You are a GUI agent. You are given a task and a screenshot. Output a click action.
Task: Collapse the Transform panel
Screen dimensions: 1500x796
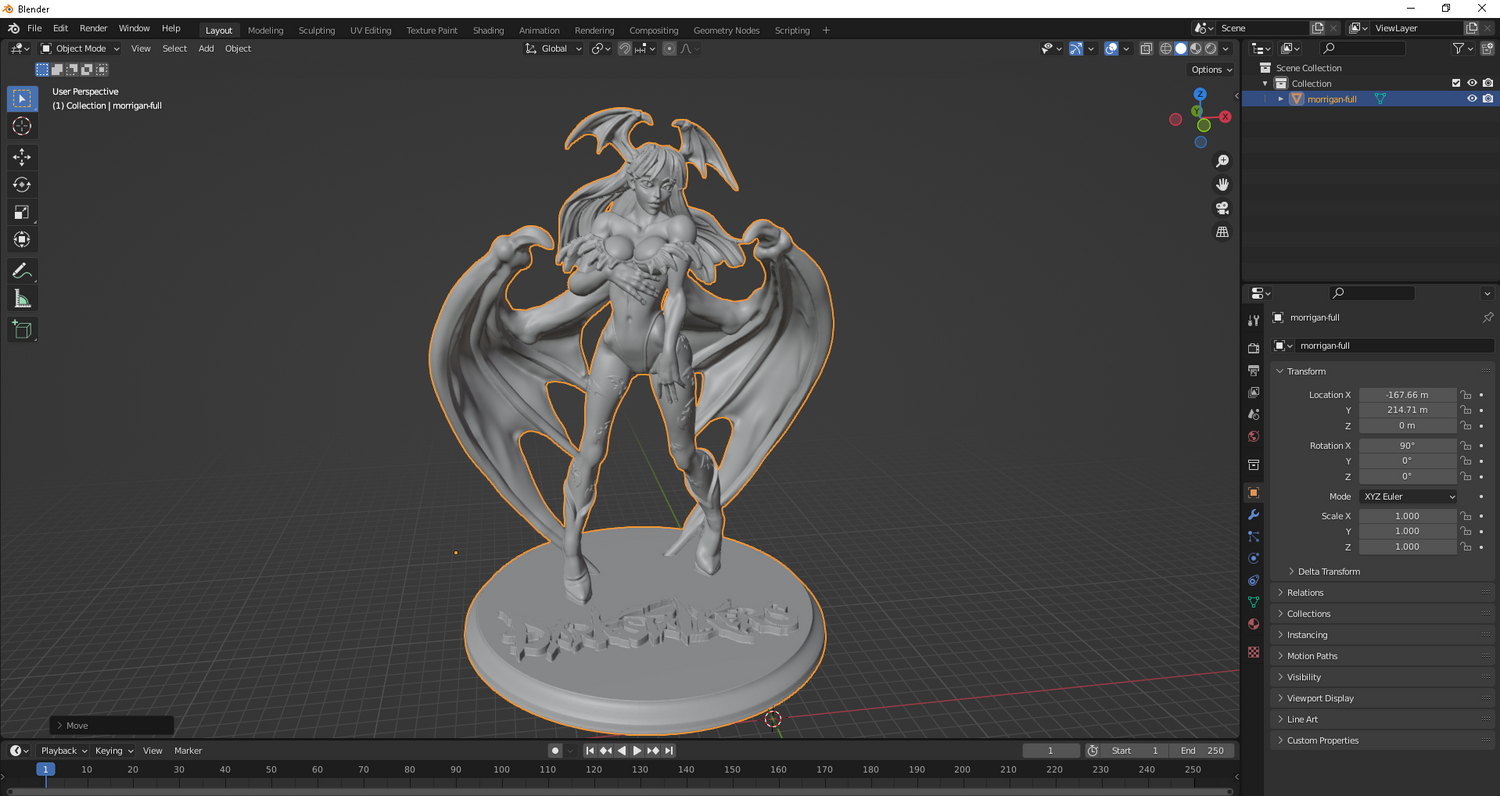(x=1306, y=371)
